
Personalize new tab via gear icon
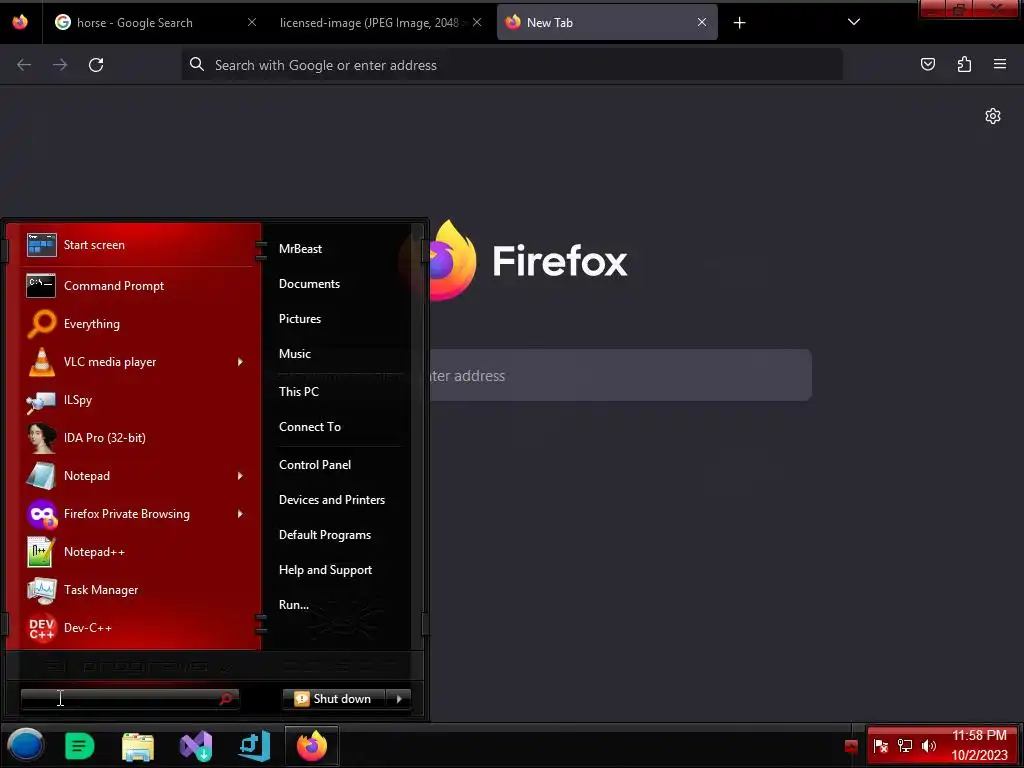click(x=993, y=116)
